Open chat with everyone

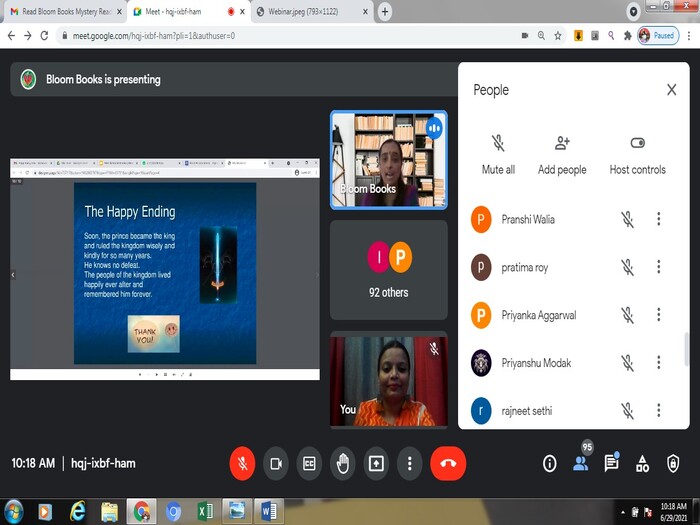[x=612, y=463]
